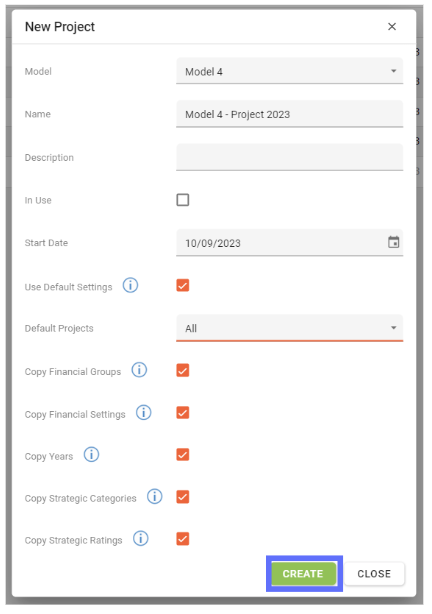Image resolution: width=432 pixels, height=614 pixels.
Task: Click info icon beside Use Default Settings
Action: coord(130,285)
